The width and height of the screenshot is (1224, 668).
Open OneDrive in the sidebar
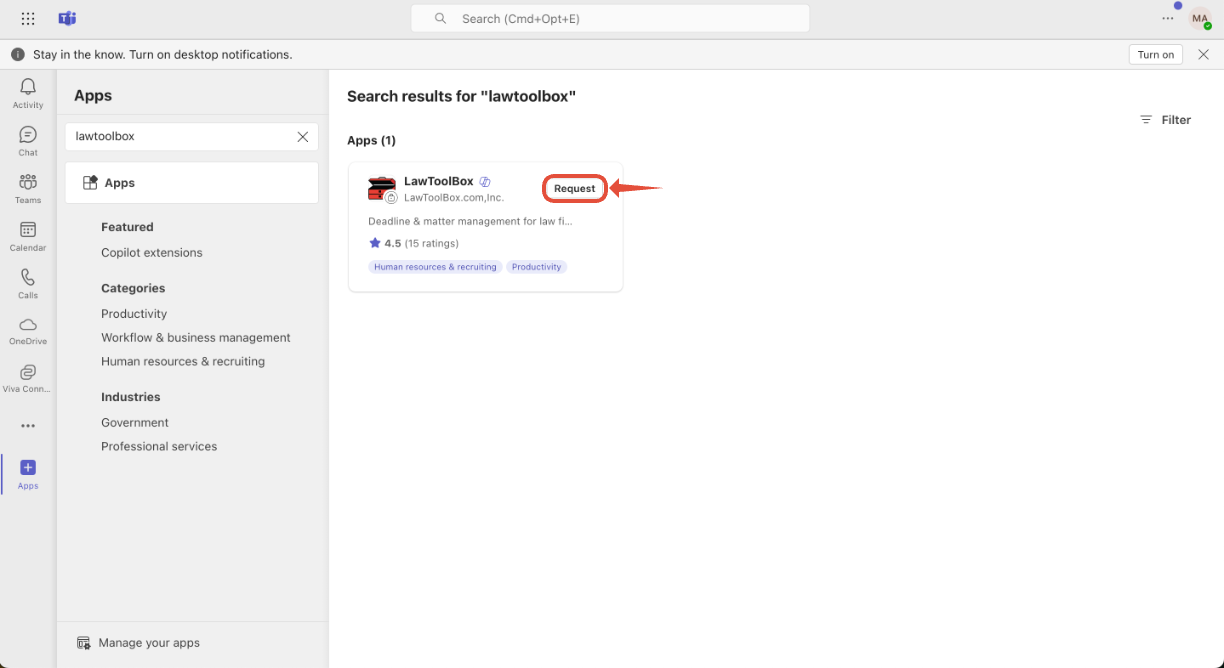click(x=28, y=330)
